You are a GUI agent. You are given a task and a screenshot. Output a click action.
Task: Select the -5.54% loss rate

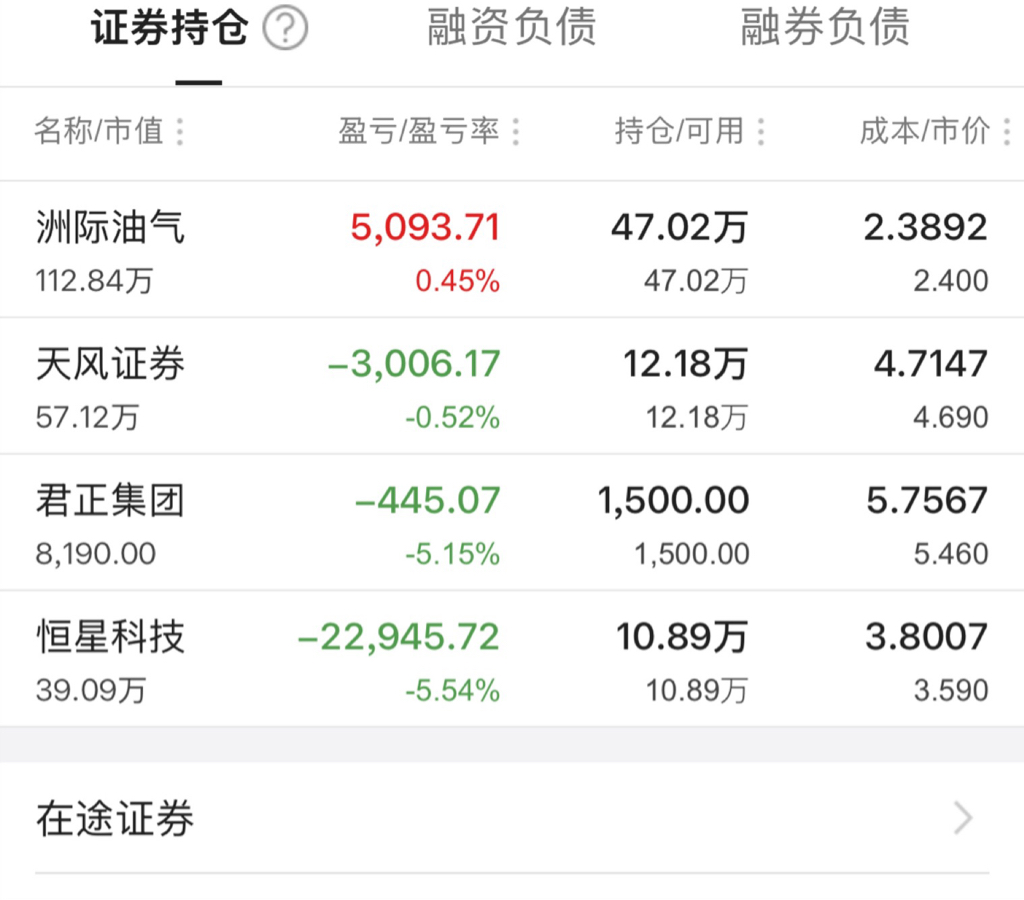[x=453, y=690]
